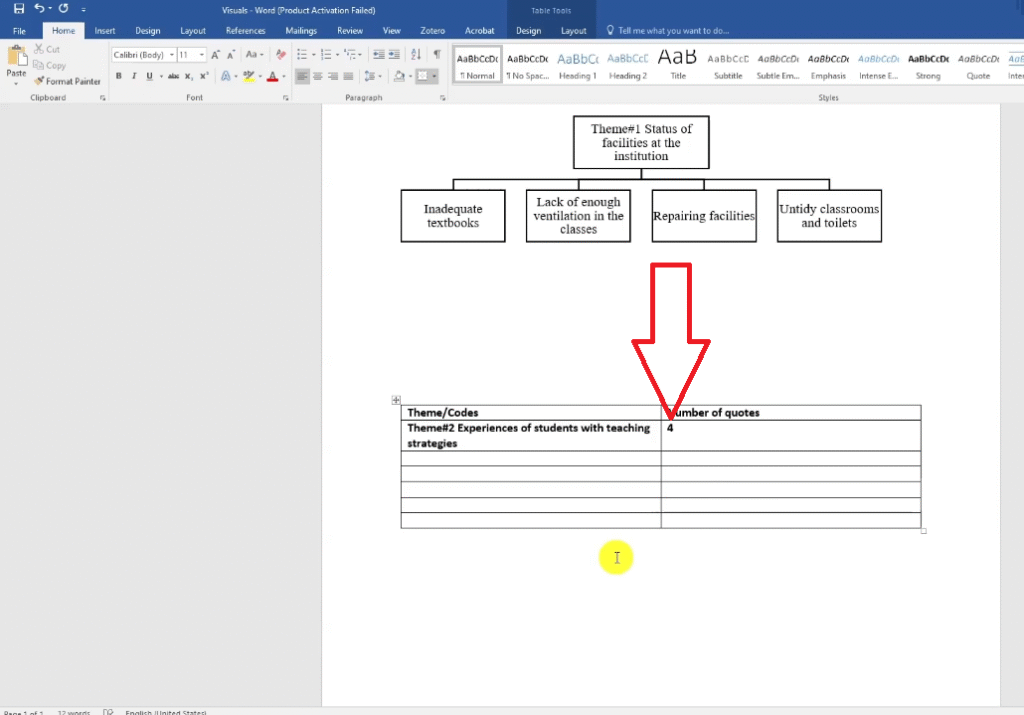The height and width of the screenshot is (715, 1024).
Task: Switch to the Insert ribbon tab
Action: [x=105, y=31]
